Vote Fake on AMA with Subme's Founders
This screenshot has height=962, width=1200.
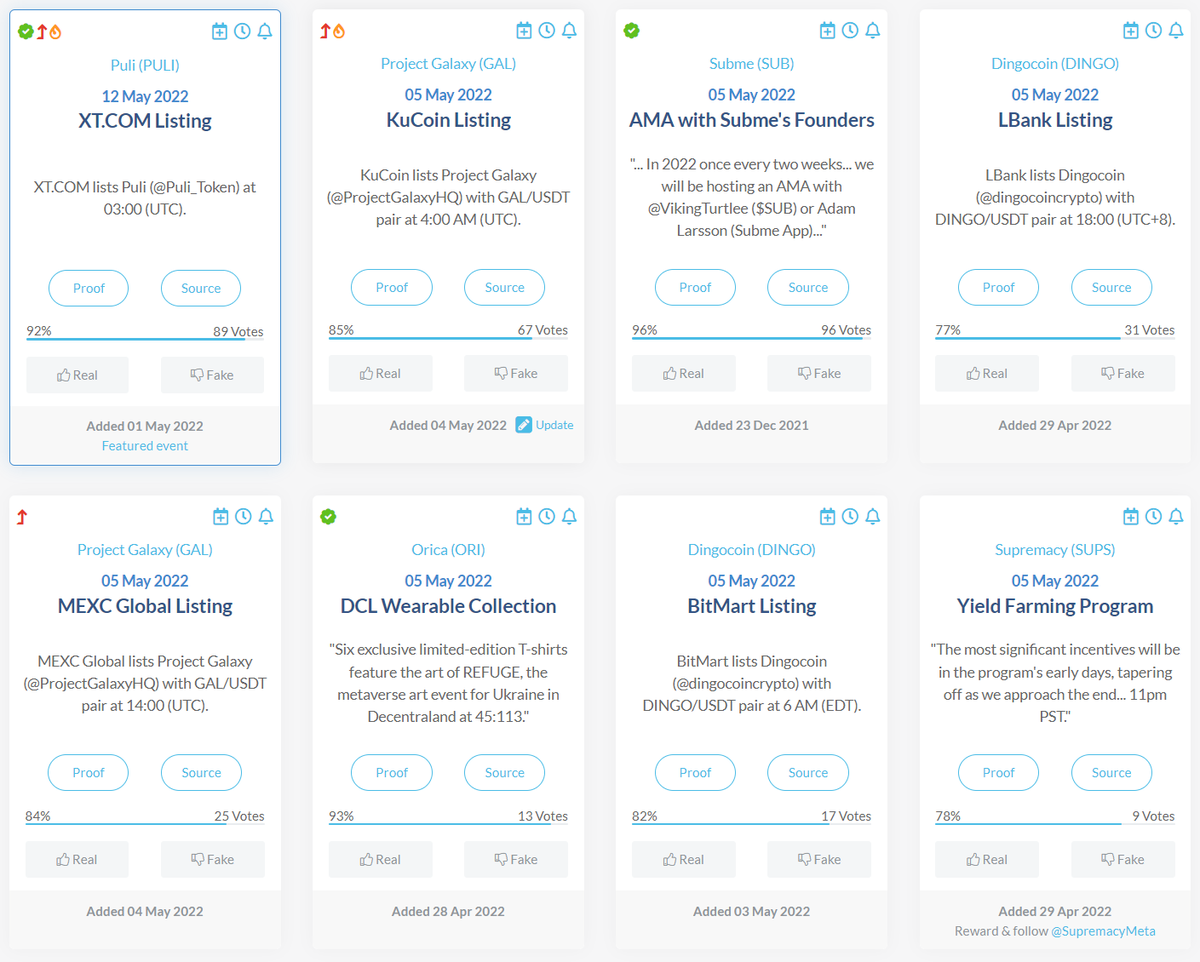(x=819, y=373)
